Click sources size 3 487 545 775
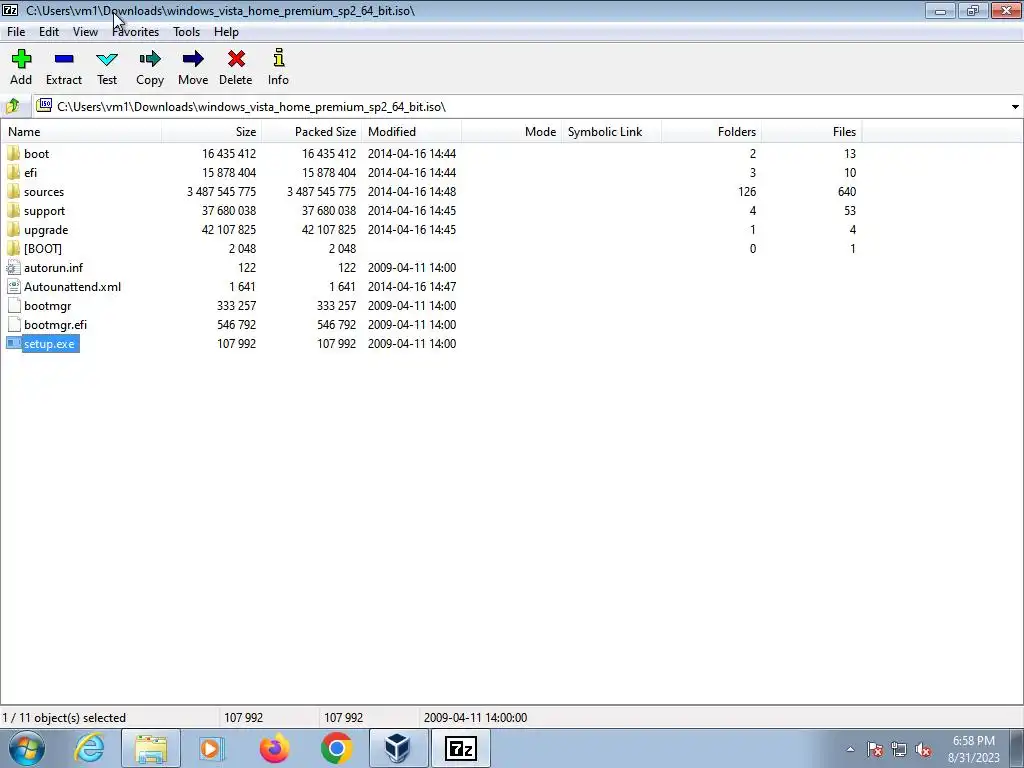This screenshot has width=1024, height=768. click(x=221, y=191)
